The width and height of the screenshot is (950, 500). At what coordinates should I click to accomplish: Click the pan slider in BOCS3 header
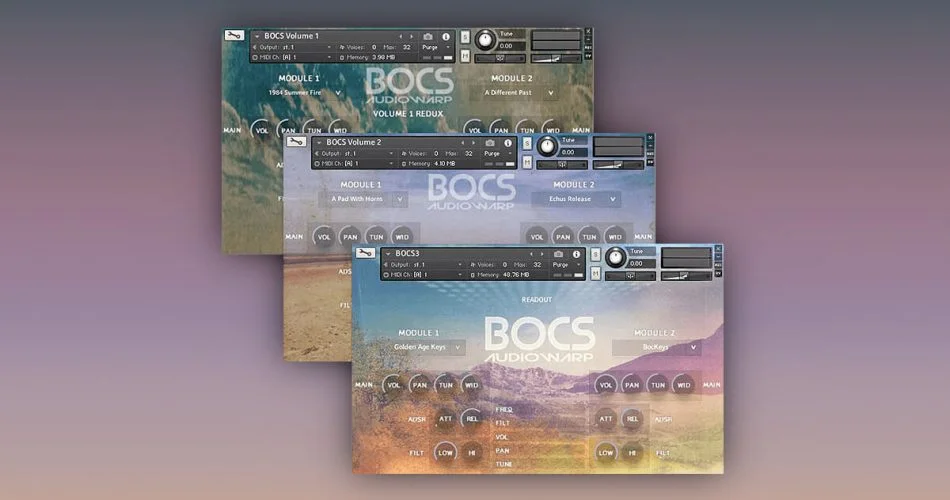point(630,276)
